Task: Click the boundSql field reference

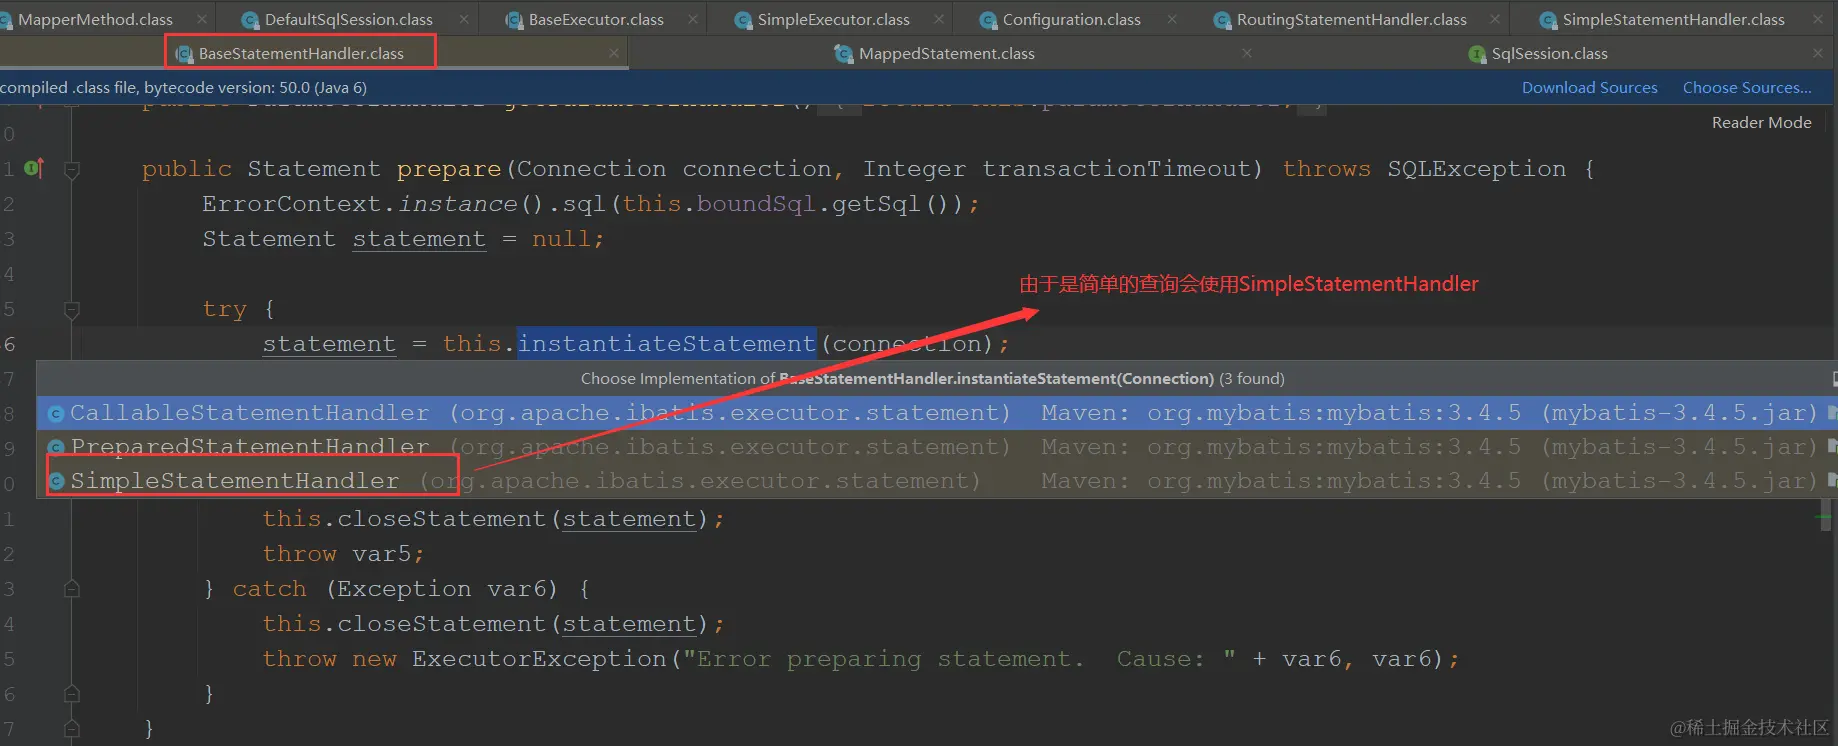Action: pos(756,203)
